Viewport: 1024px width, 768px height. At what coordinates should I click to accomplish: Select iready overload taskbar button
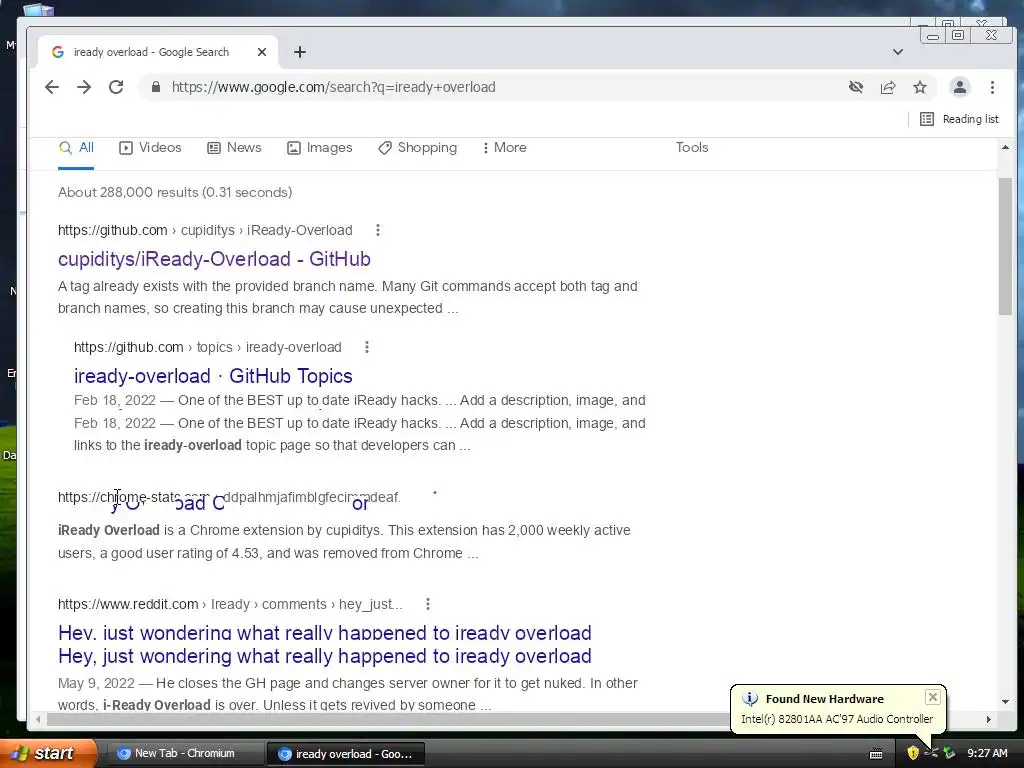coord(346,754)
